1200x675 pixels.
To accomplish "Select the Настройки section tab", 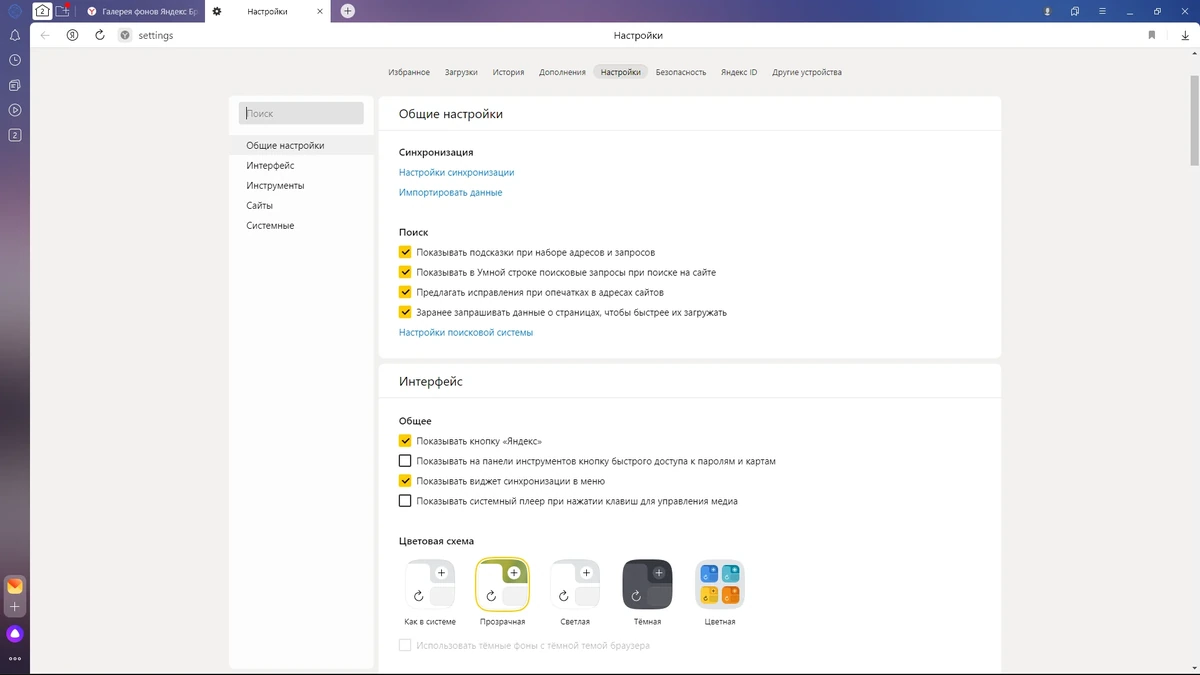I will click(621, 72).
